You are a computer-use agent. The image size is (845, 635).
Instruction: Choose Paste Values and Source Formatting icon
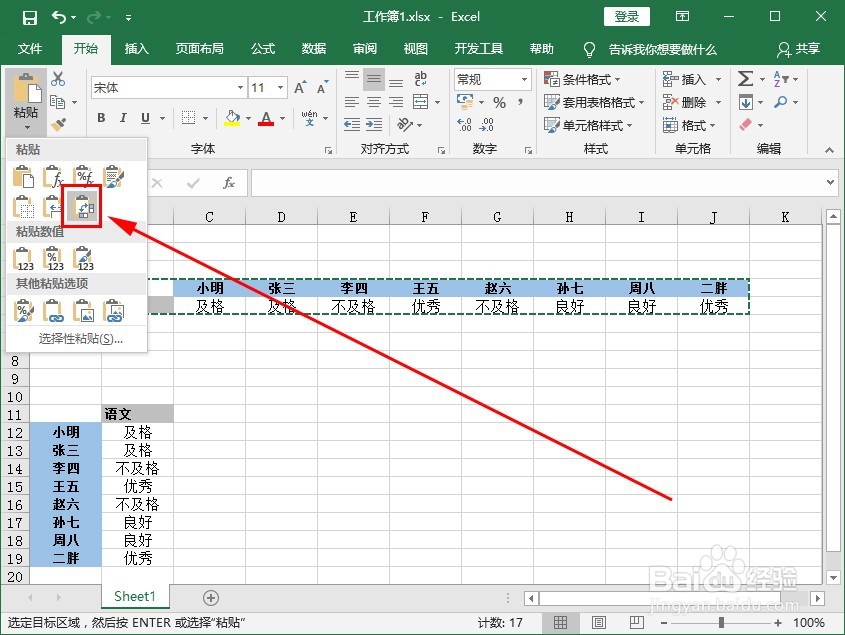click(83, 259)
